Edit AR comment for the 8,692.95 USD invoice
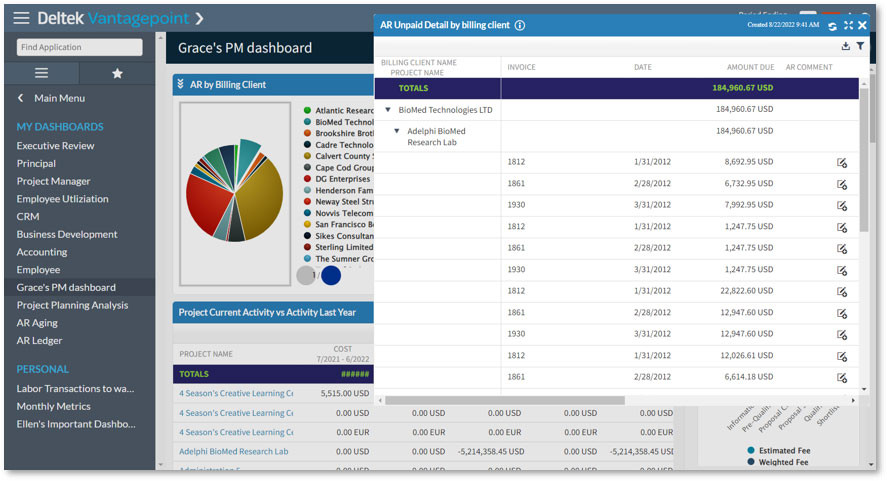Viewport: 887px width, 481px height. click(x=842, y=162)
